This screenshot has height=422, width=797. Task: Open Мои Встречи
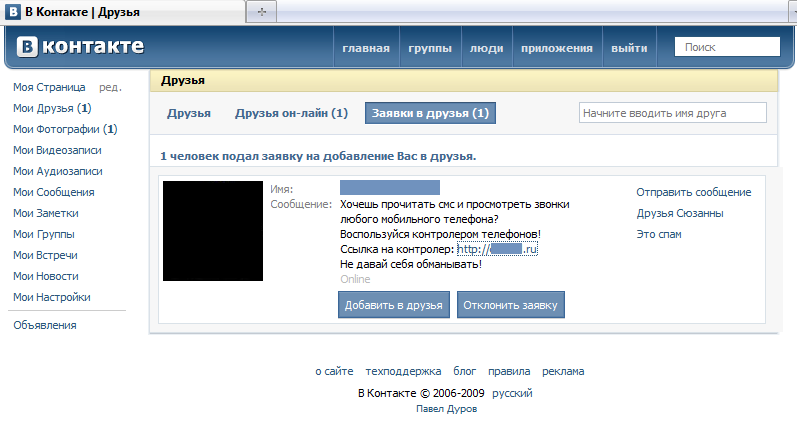[x=45, y=255]
